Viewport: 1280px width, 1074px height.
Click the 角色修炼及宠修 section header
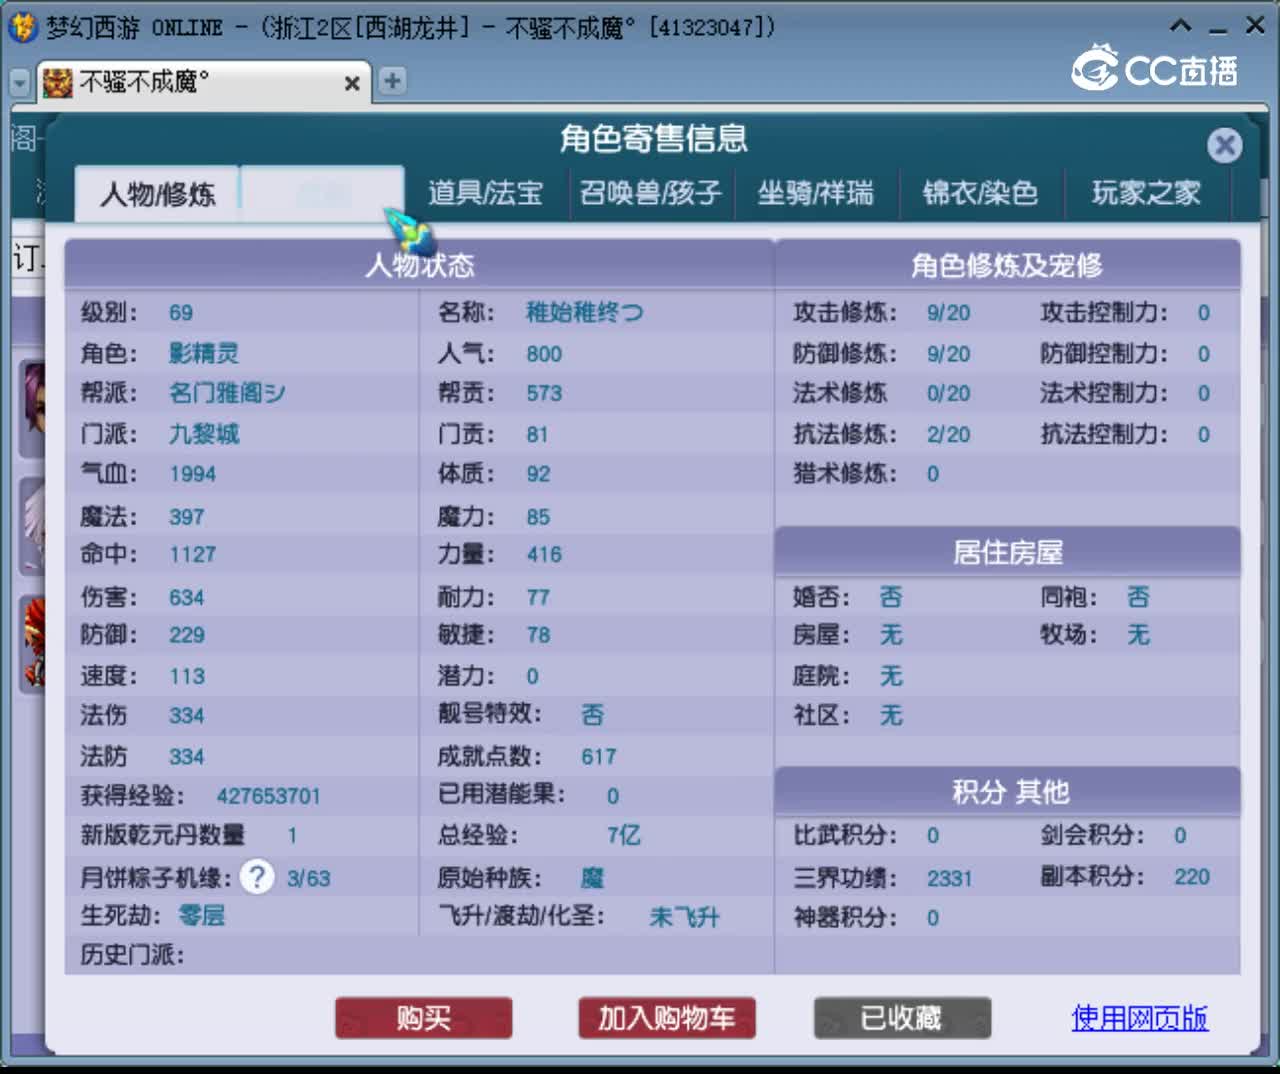coord(1008,265)
